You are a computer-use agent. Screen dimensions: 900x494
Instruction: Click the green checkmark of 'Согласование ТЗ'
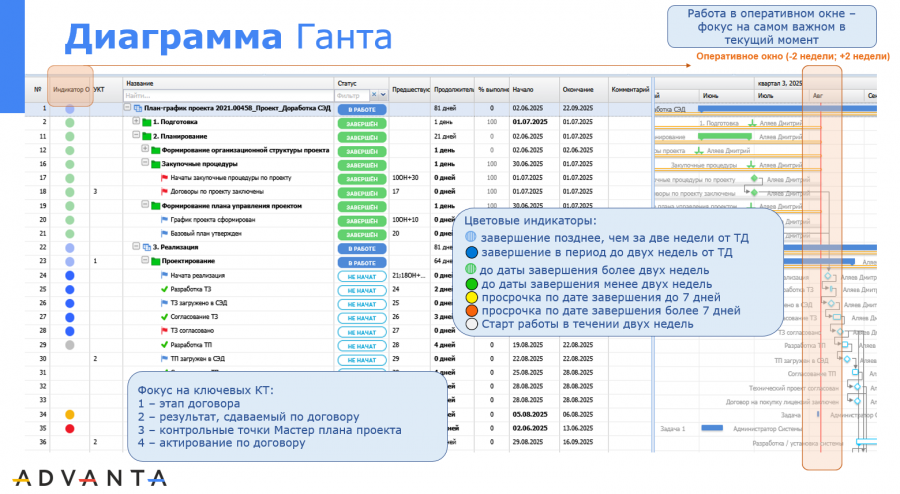(x=164, y=316)
